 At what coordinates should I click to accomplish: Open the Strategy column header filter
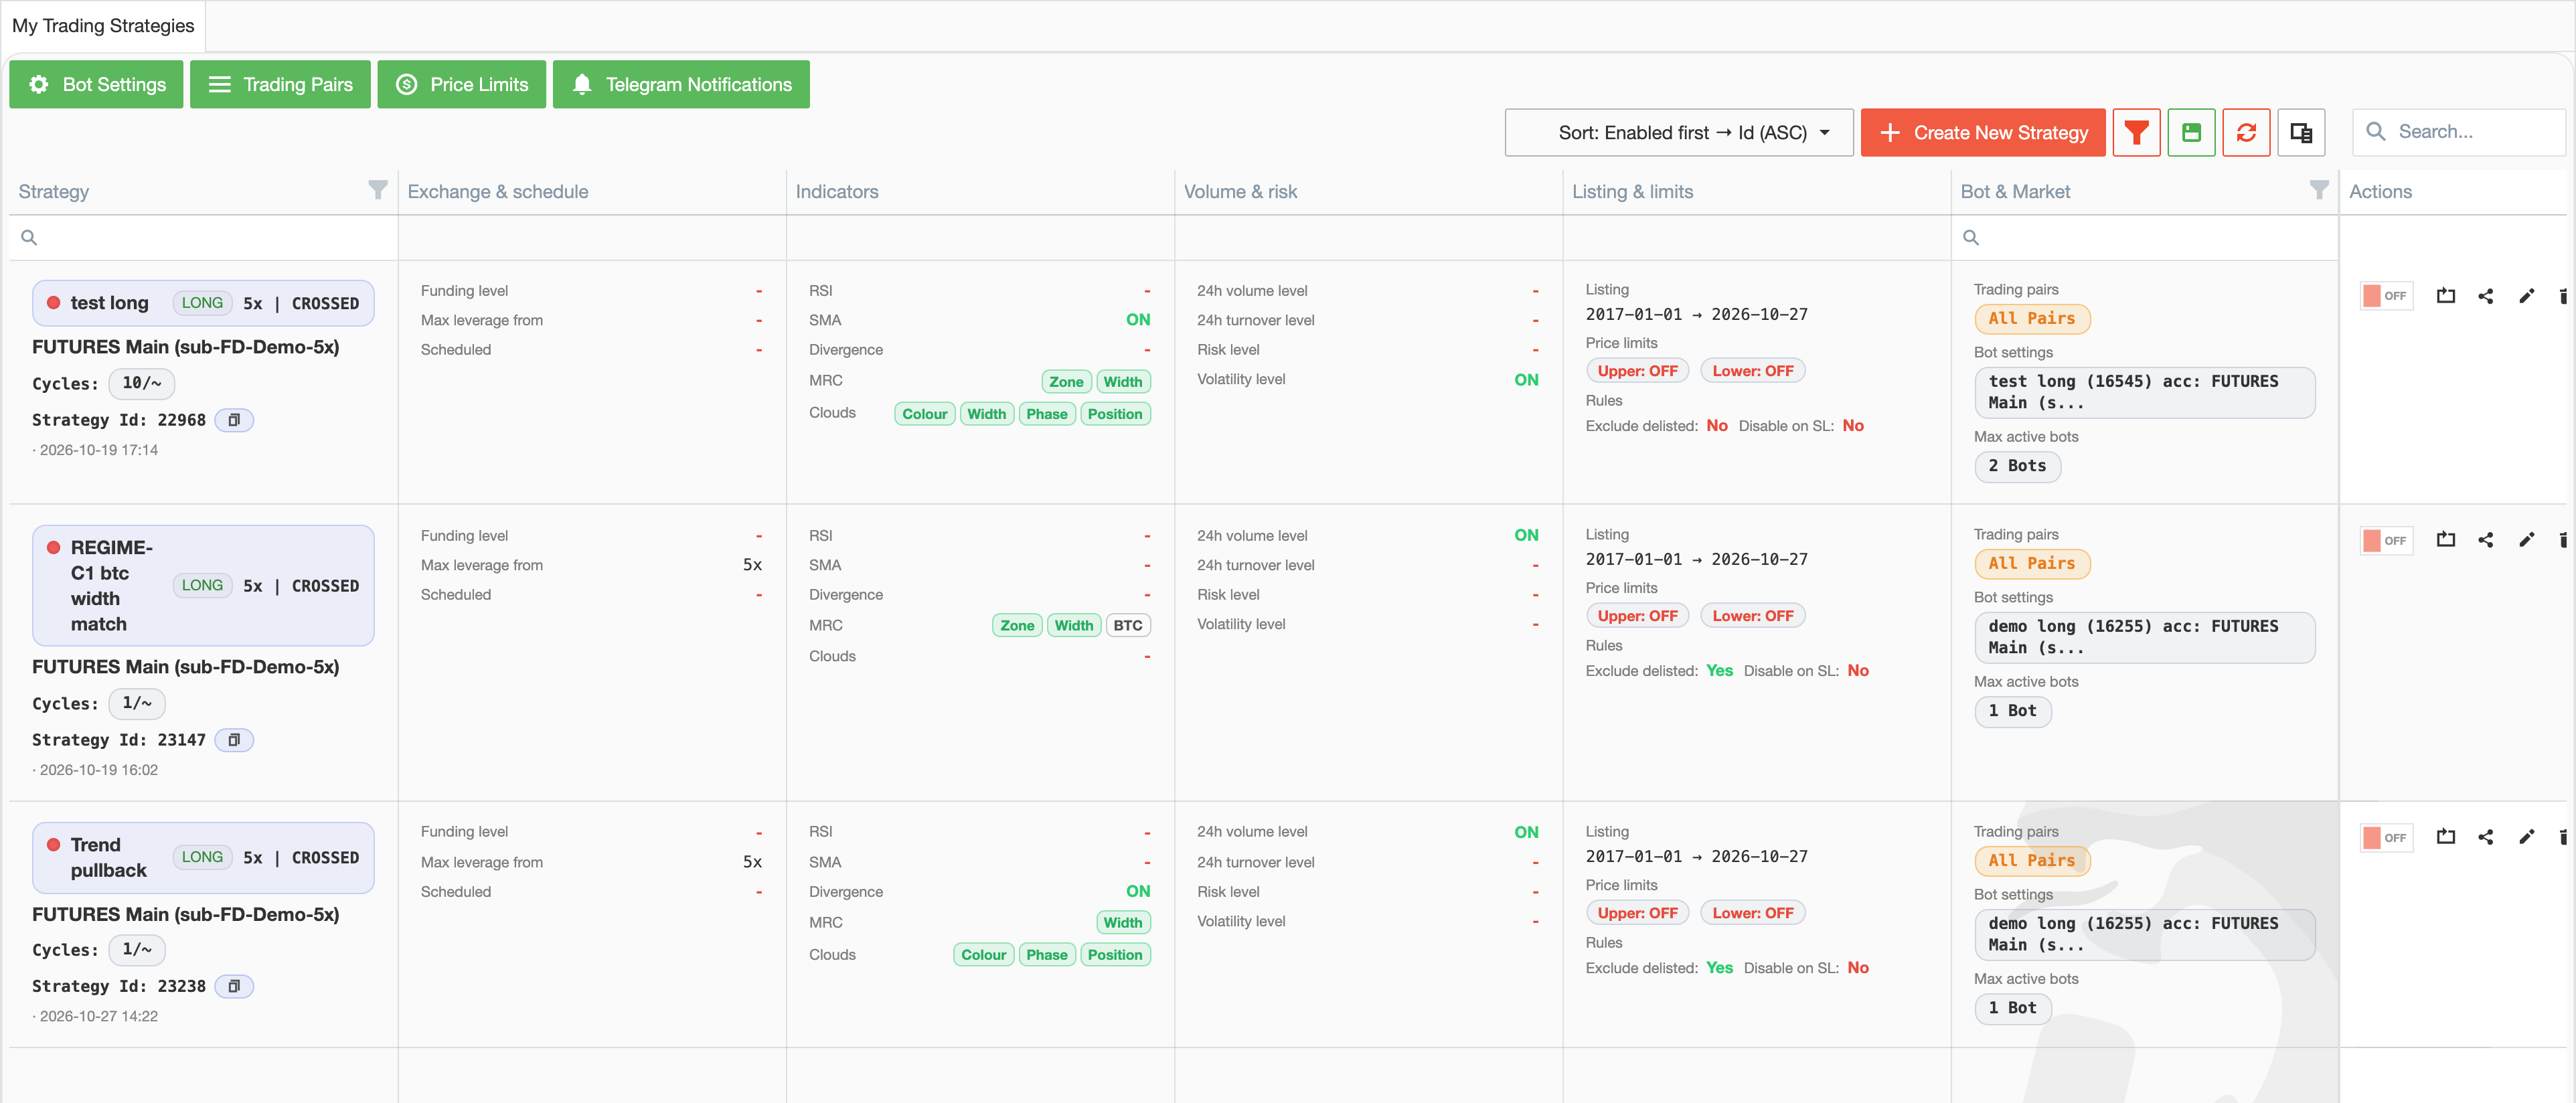click(377, 190)
